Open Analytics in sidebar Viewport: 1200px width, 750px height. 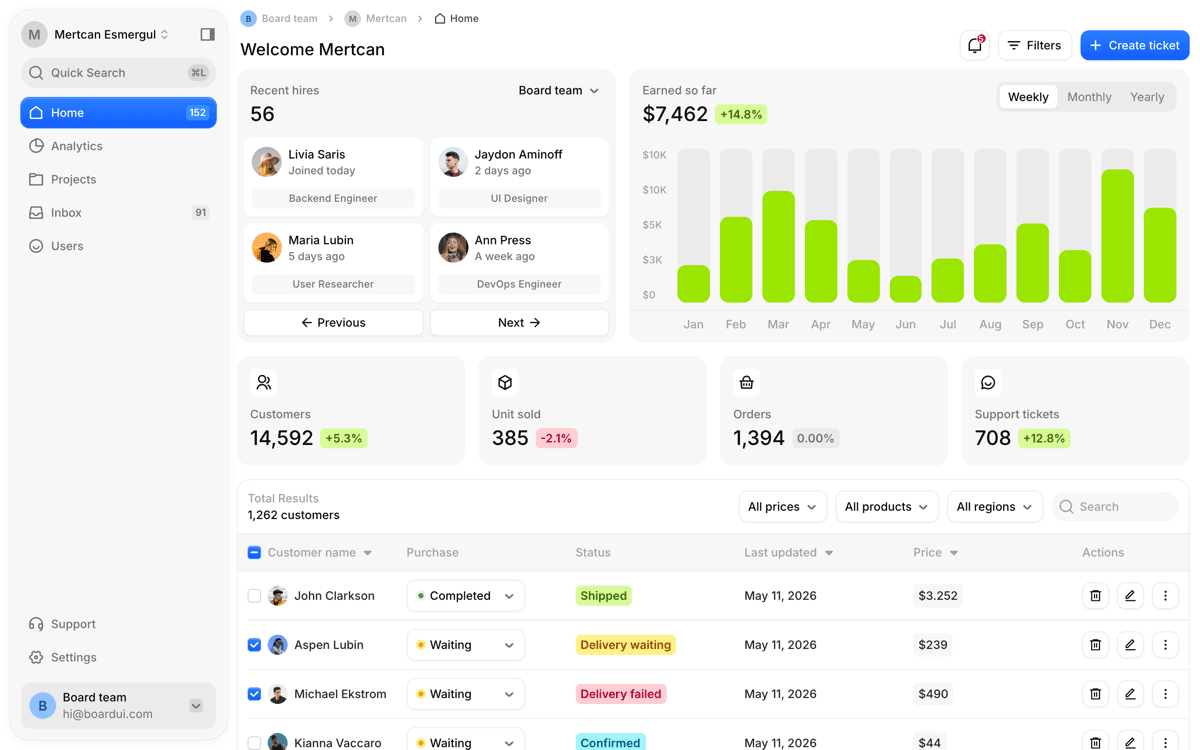[x=118, y=146]
